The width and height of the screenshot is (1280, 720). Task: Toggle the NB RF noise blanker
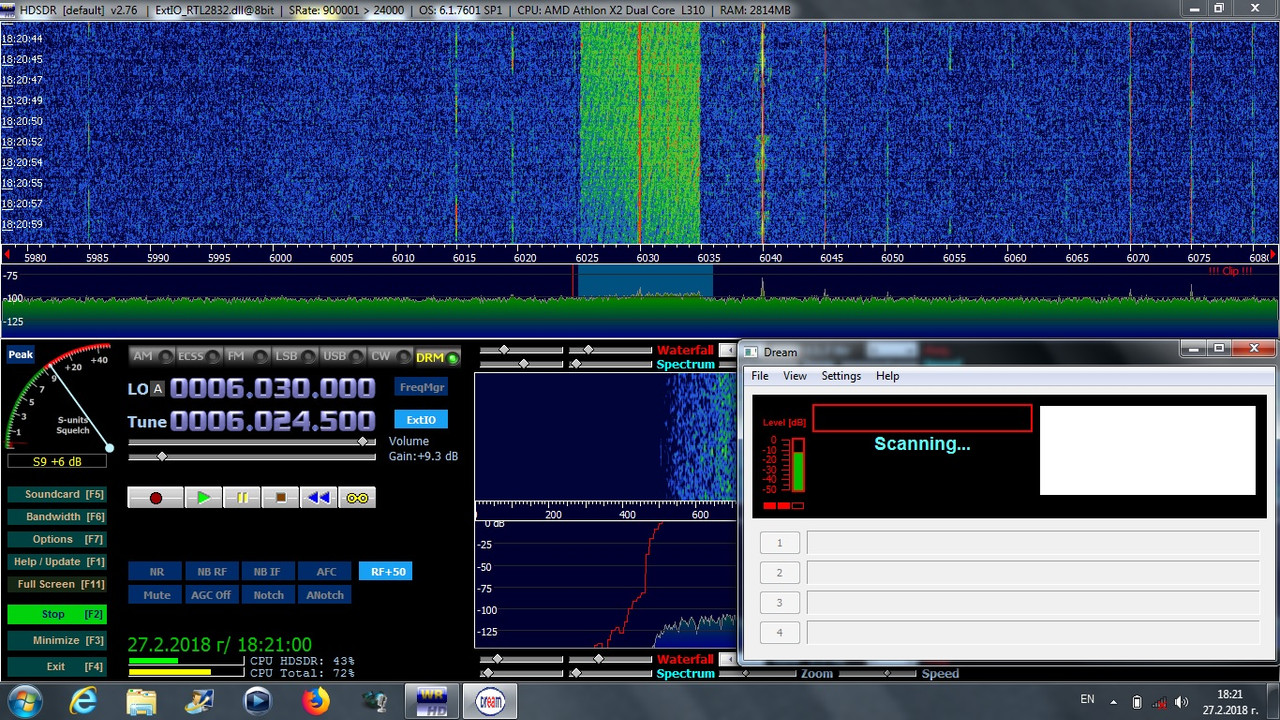coord(212,572)
